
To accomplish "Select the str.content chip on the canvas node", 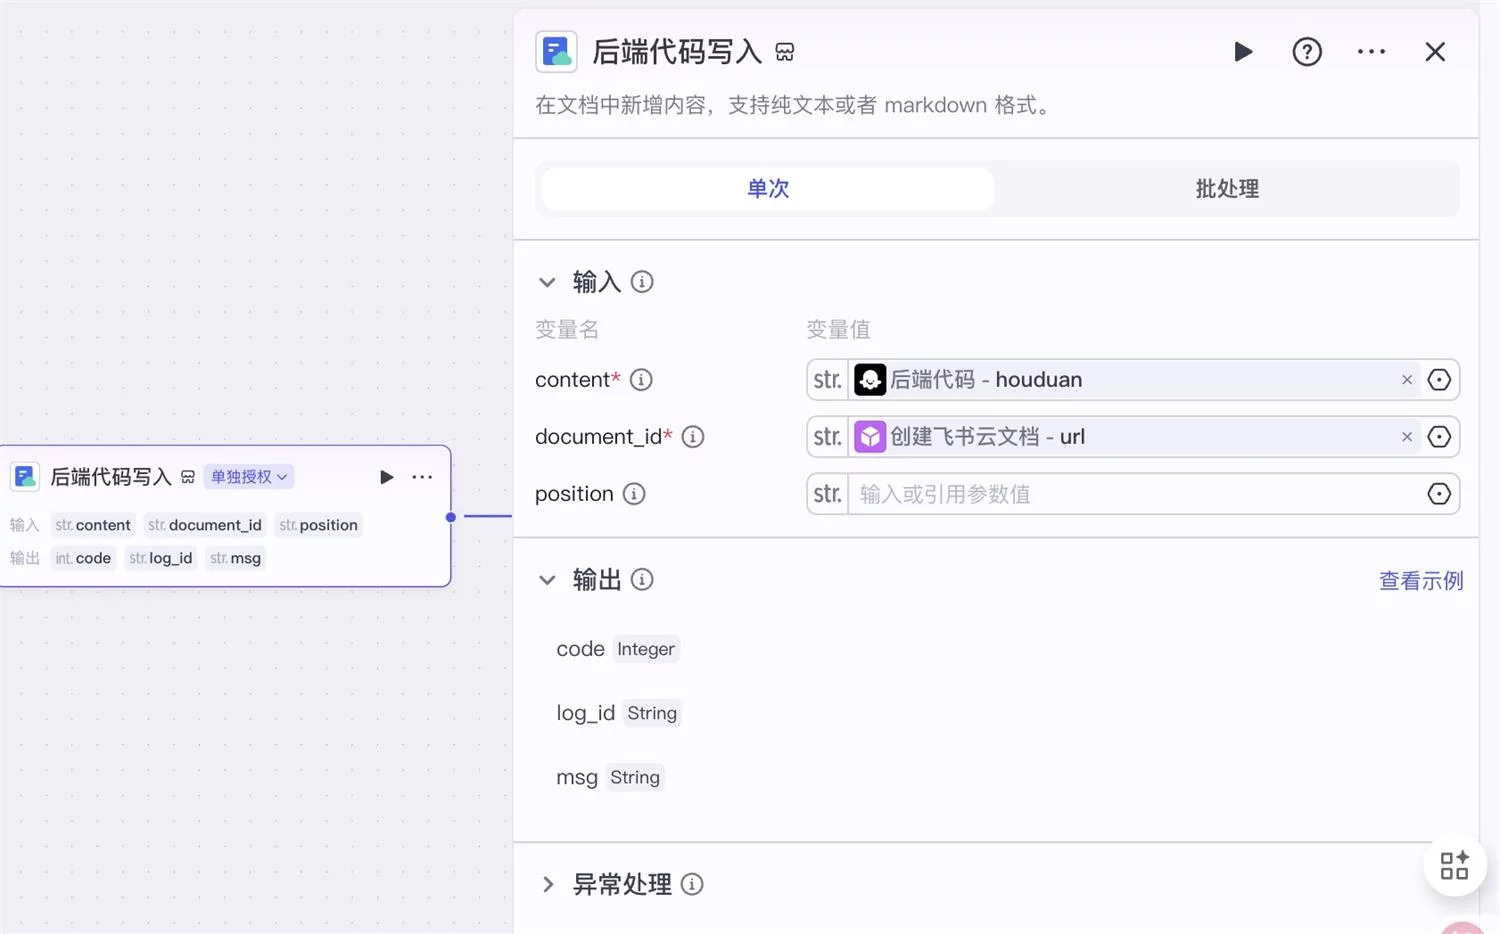I will click(92, 524).
